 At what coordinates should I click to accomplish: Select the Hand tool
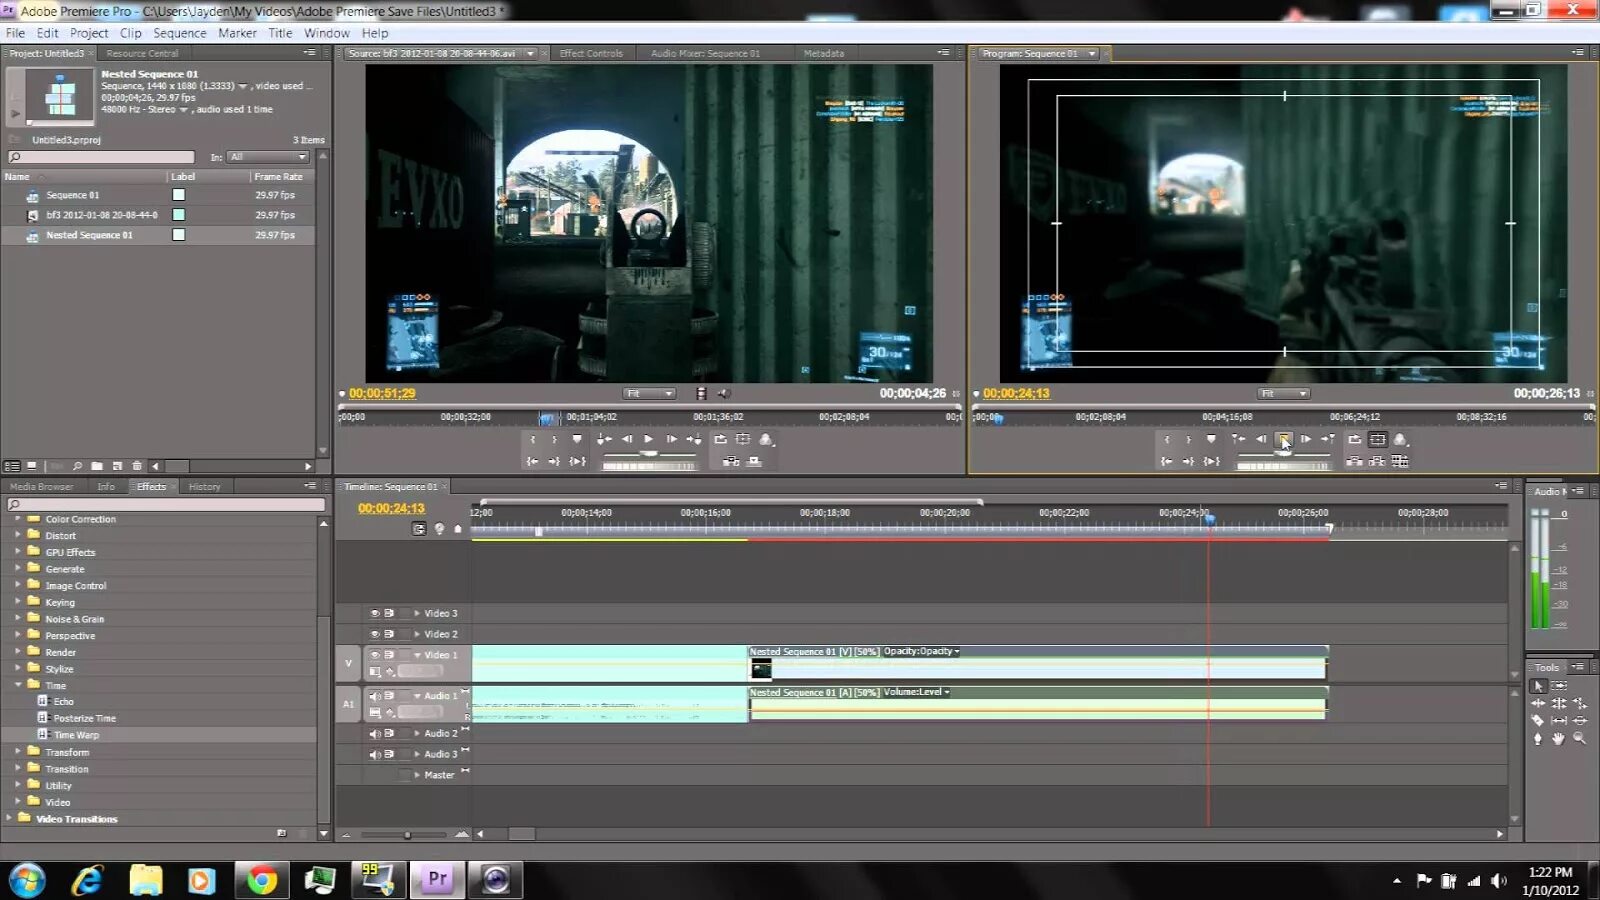pos(1558,738)
